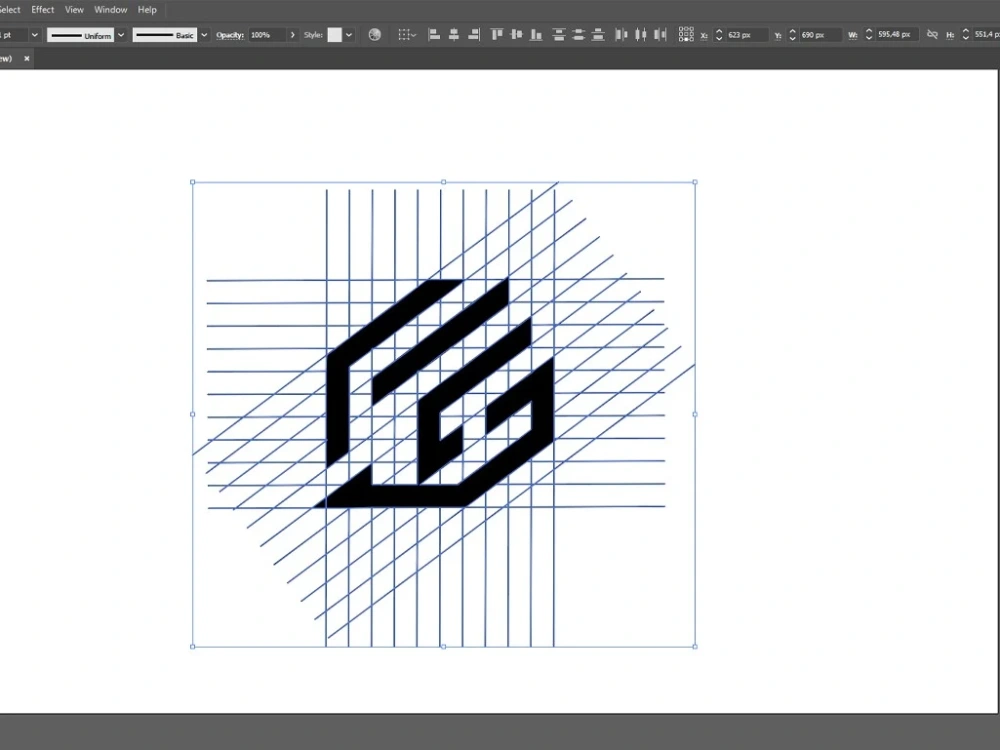
Task: Open the dropdown arrow next to Uniform
Action: tap(121, 35)
